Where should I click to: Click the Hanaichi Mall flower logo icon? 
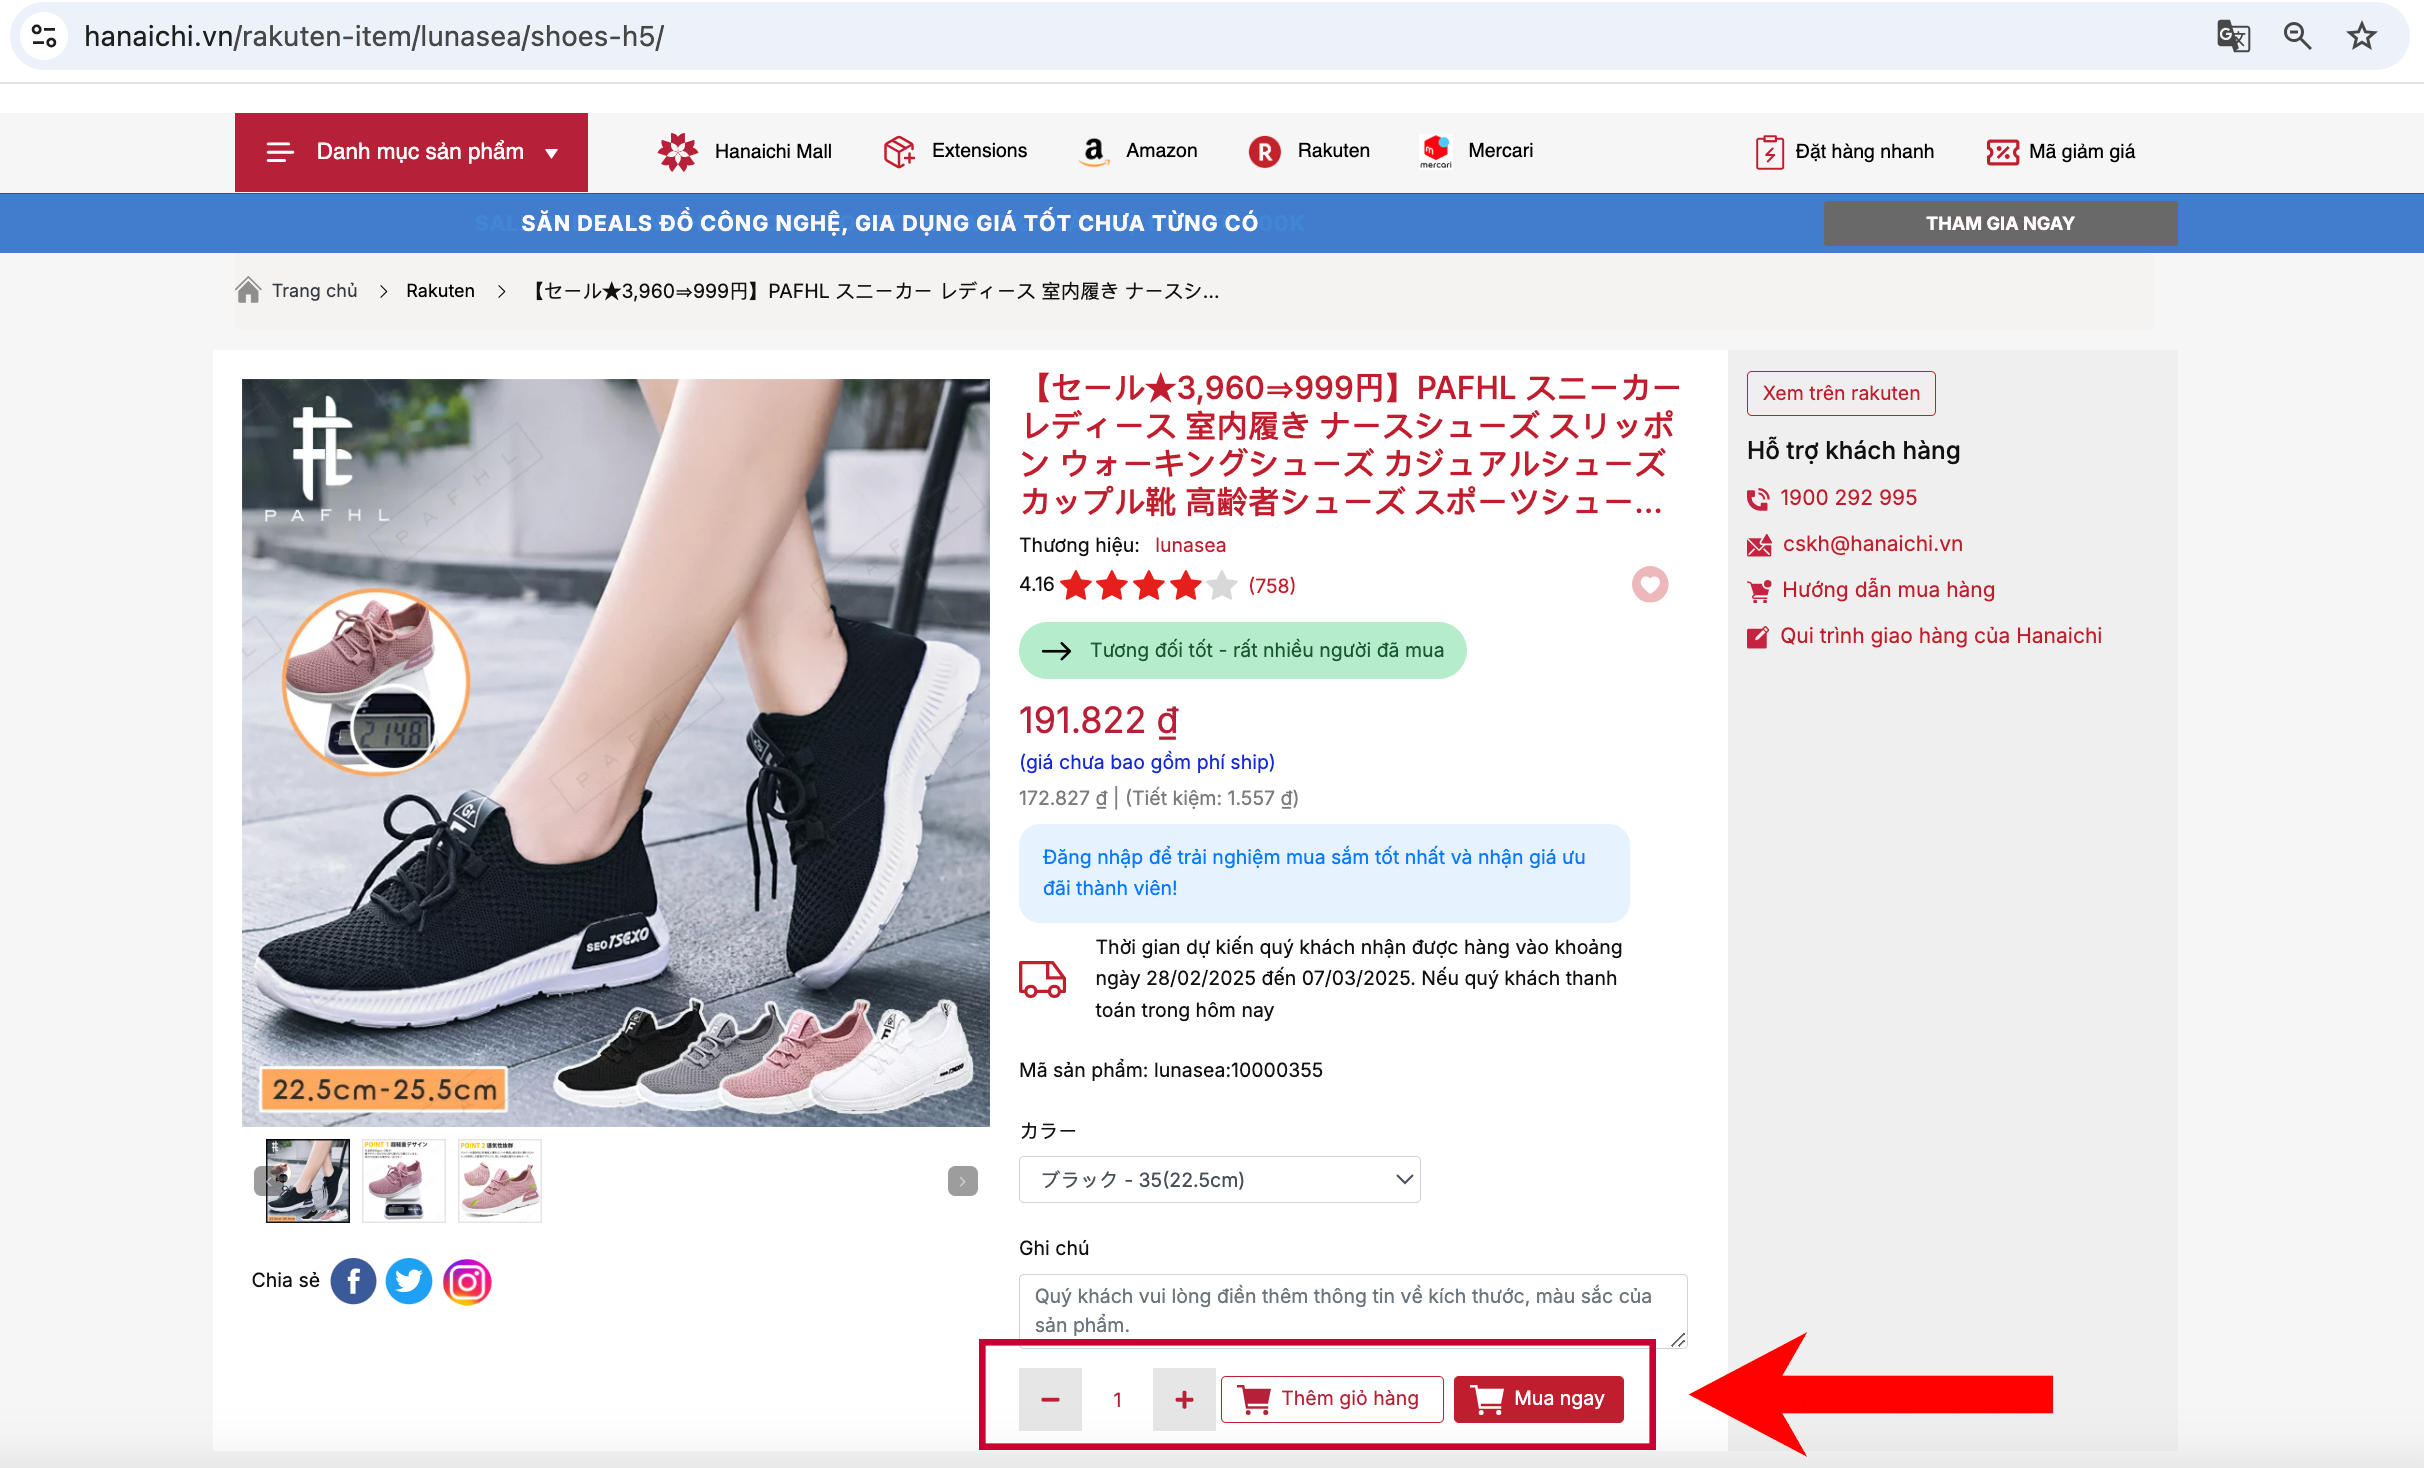click(x=677, y=152)
